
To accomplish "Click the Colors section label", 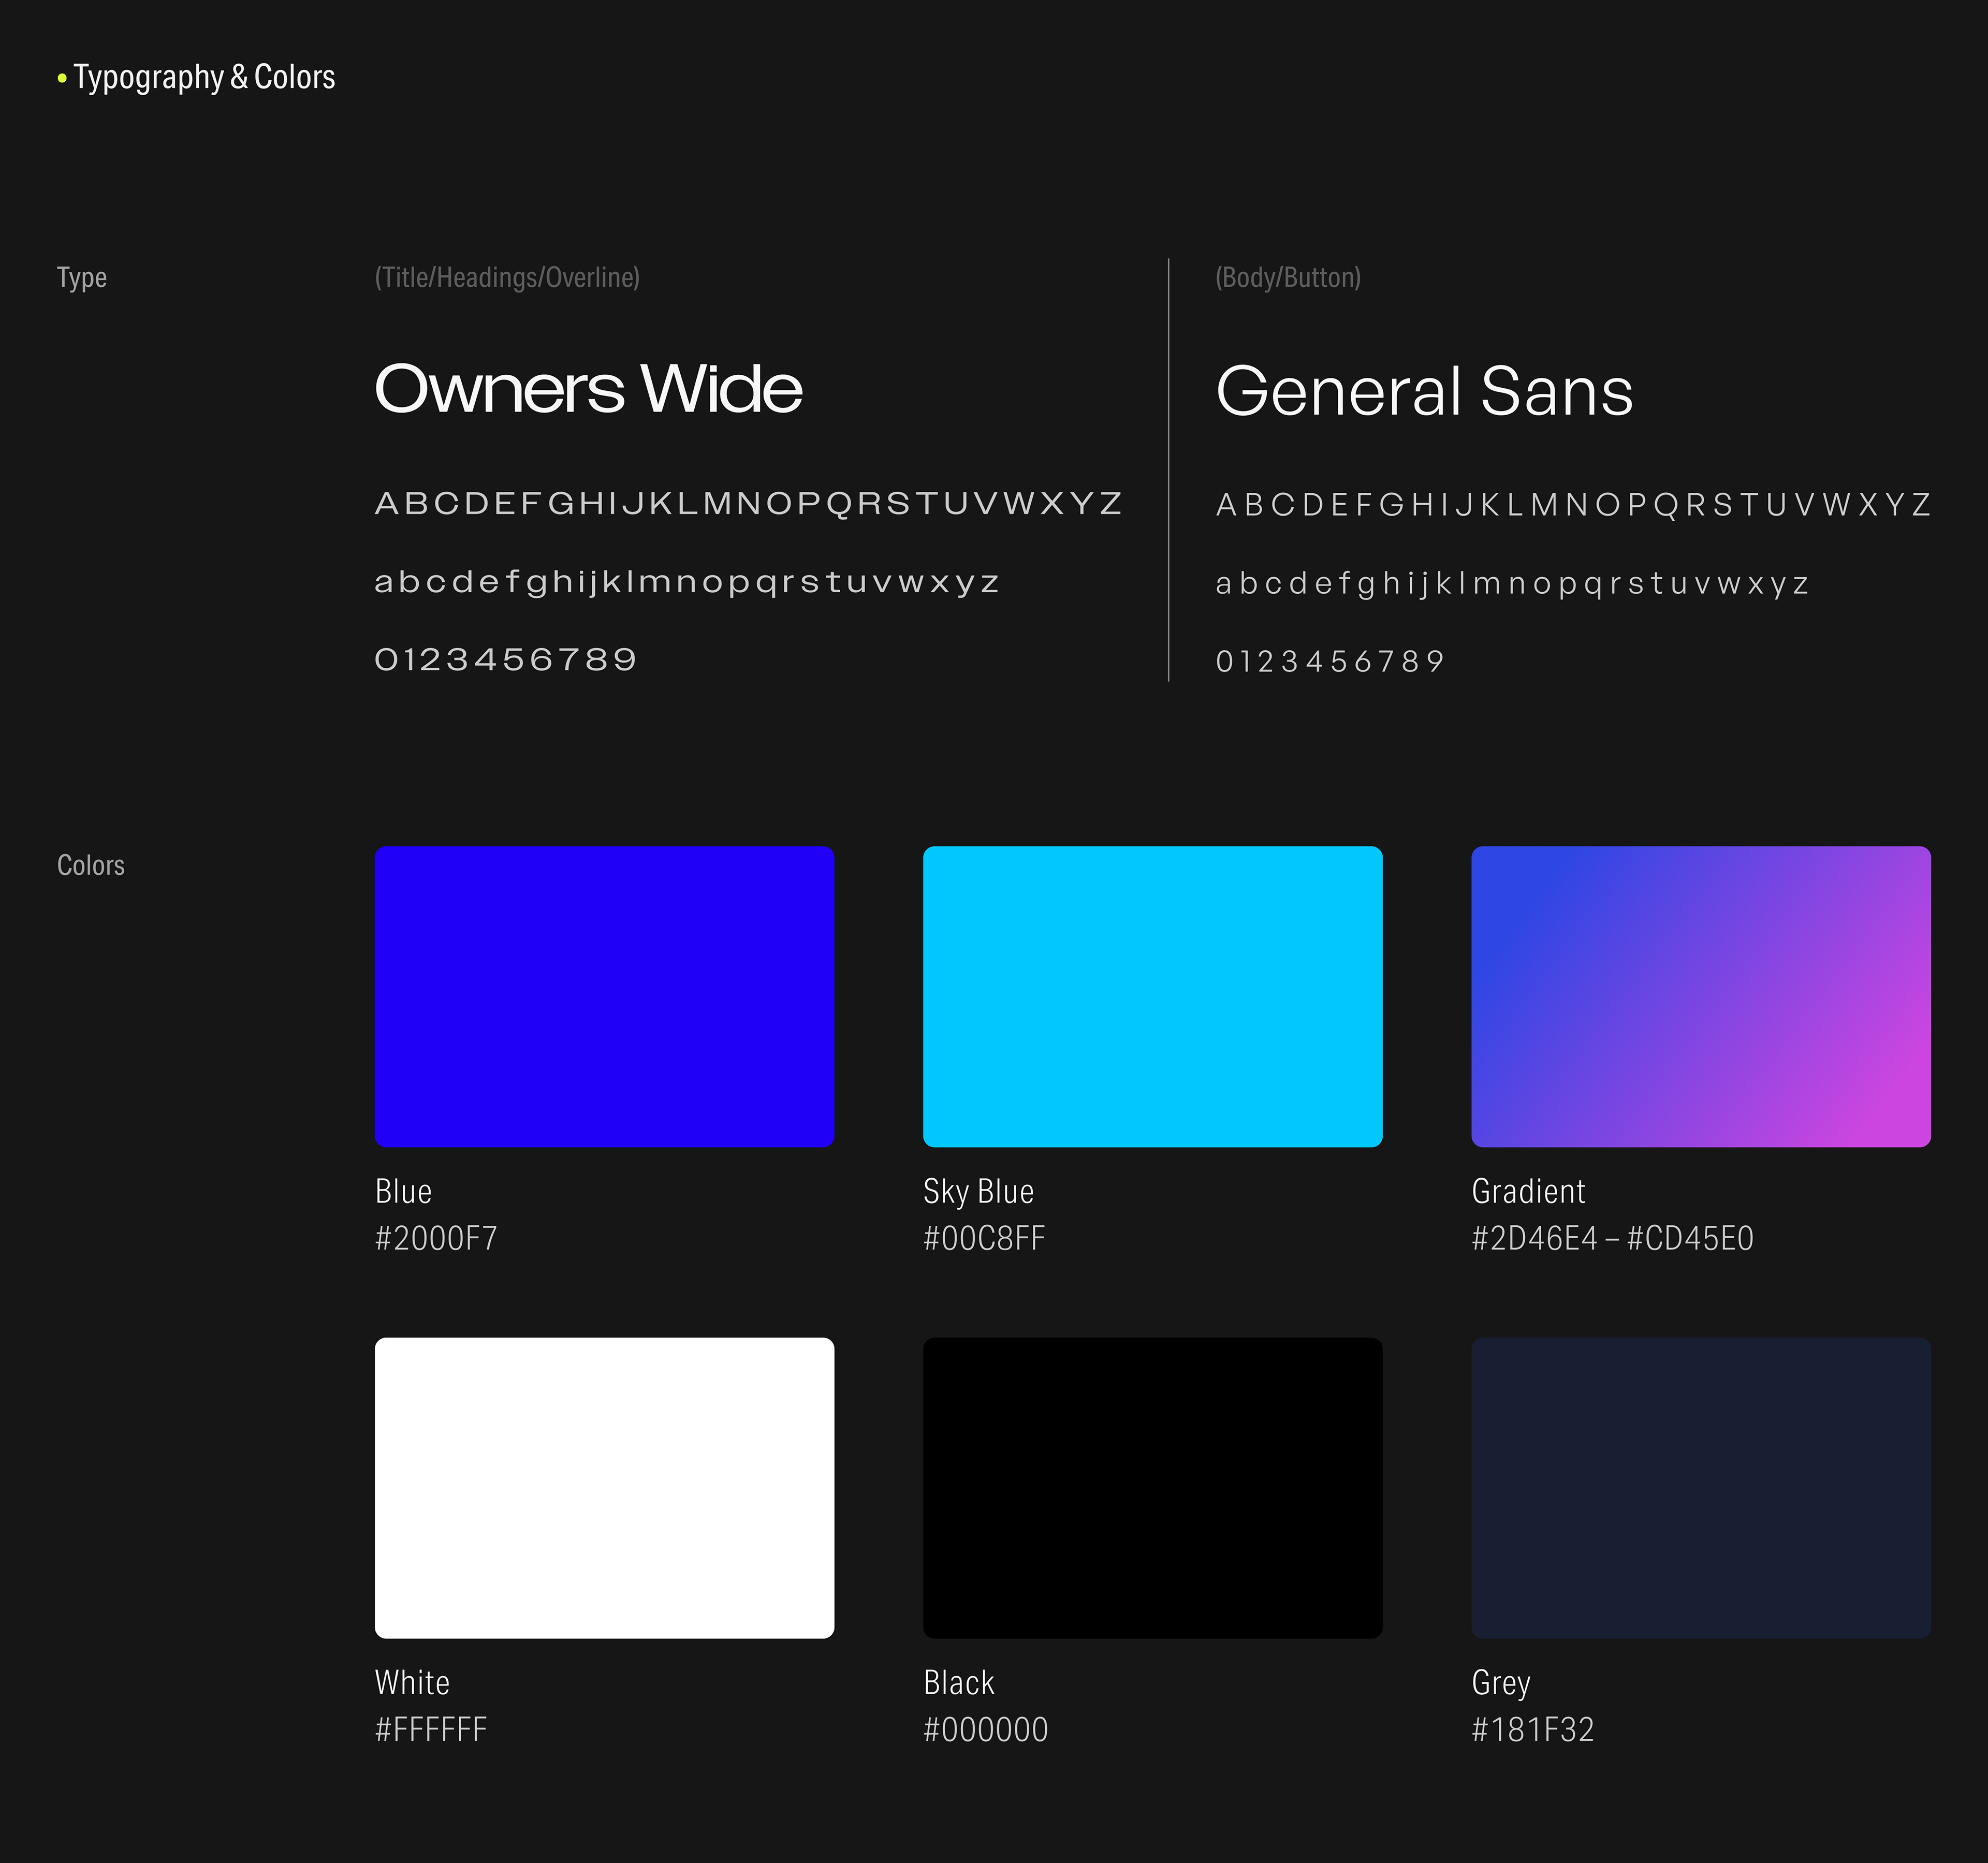I will 91,865.
